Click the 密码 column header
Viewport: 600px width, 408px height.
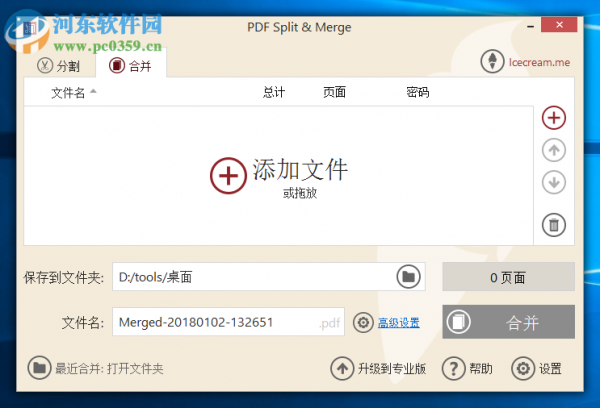coord(417,92)
